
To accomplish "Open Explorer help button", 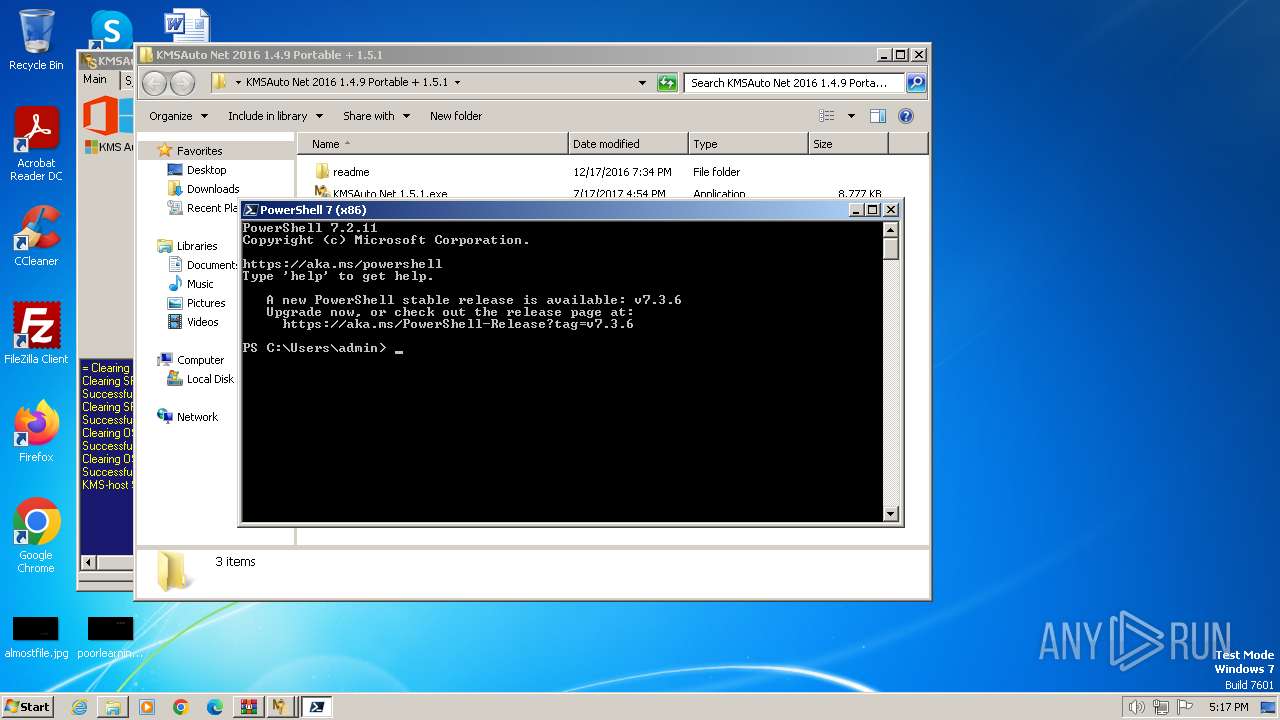I will tap(906, 116).
